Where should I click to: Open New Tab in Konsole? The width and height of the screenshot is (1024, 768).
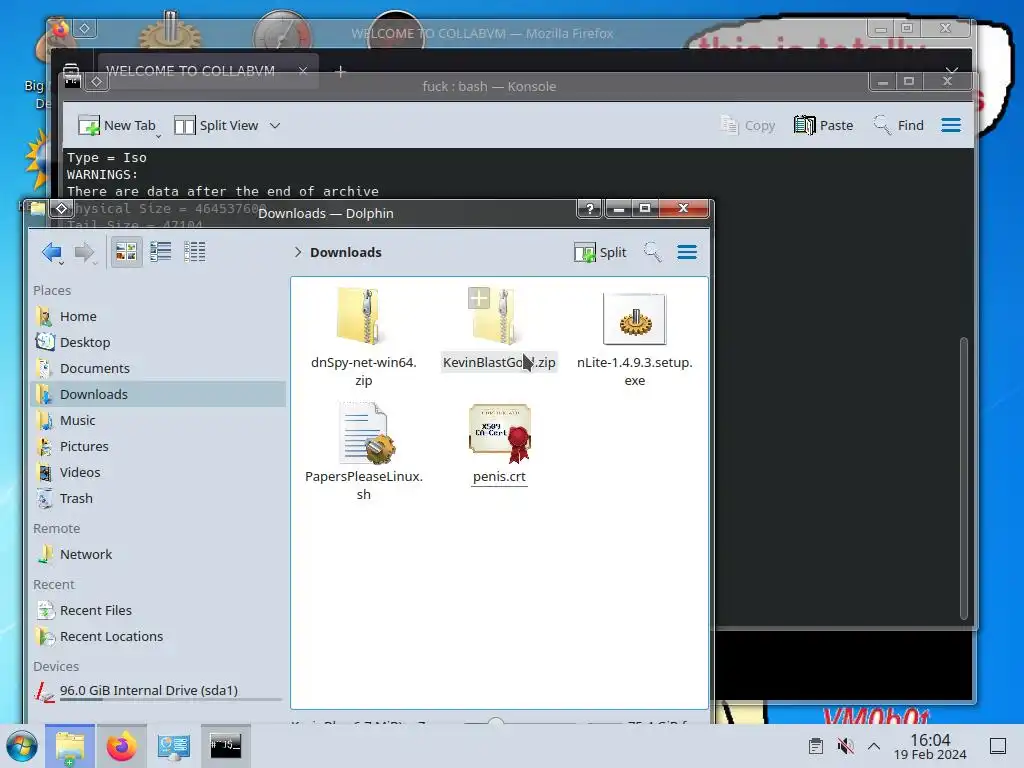point(117,125)
